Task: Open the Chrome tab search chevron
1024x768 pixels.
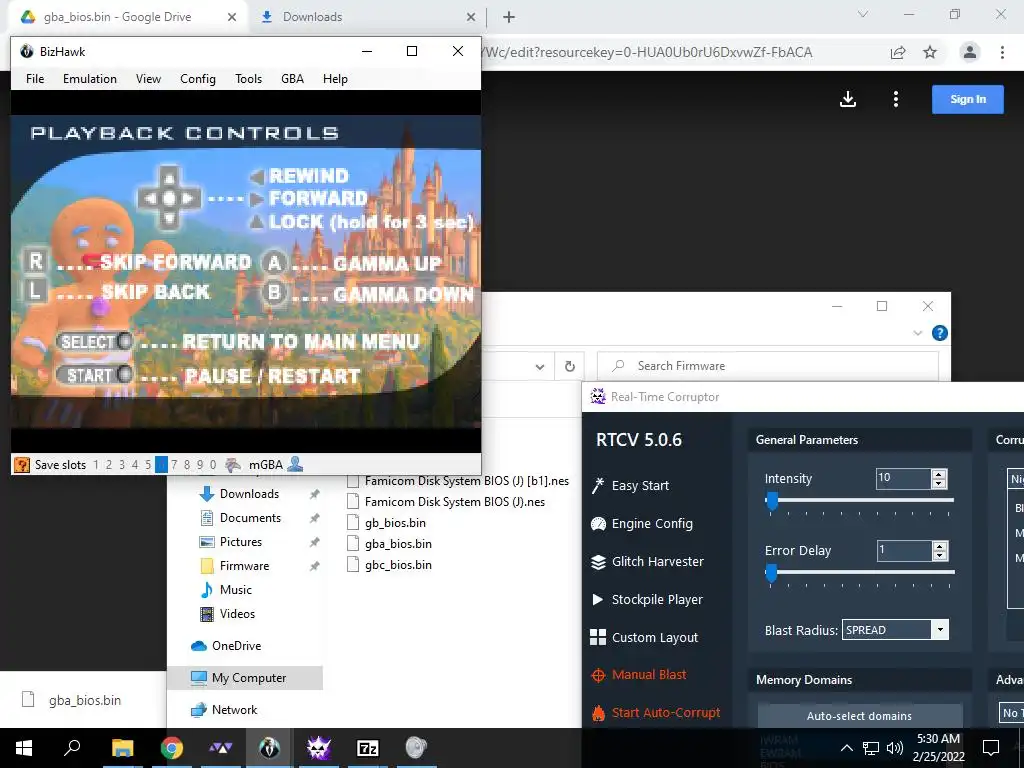Action: click(x=863, y=14)
